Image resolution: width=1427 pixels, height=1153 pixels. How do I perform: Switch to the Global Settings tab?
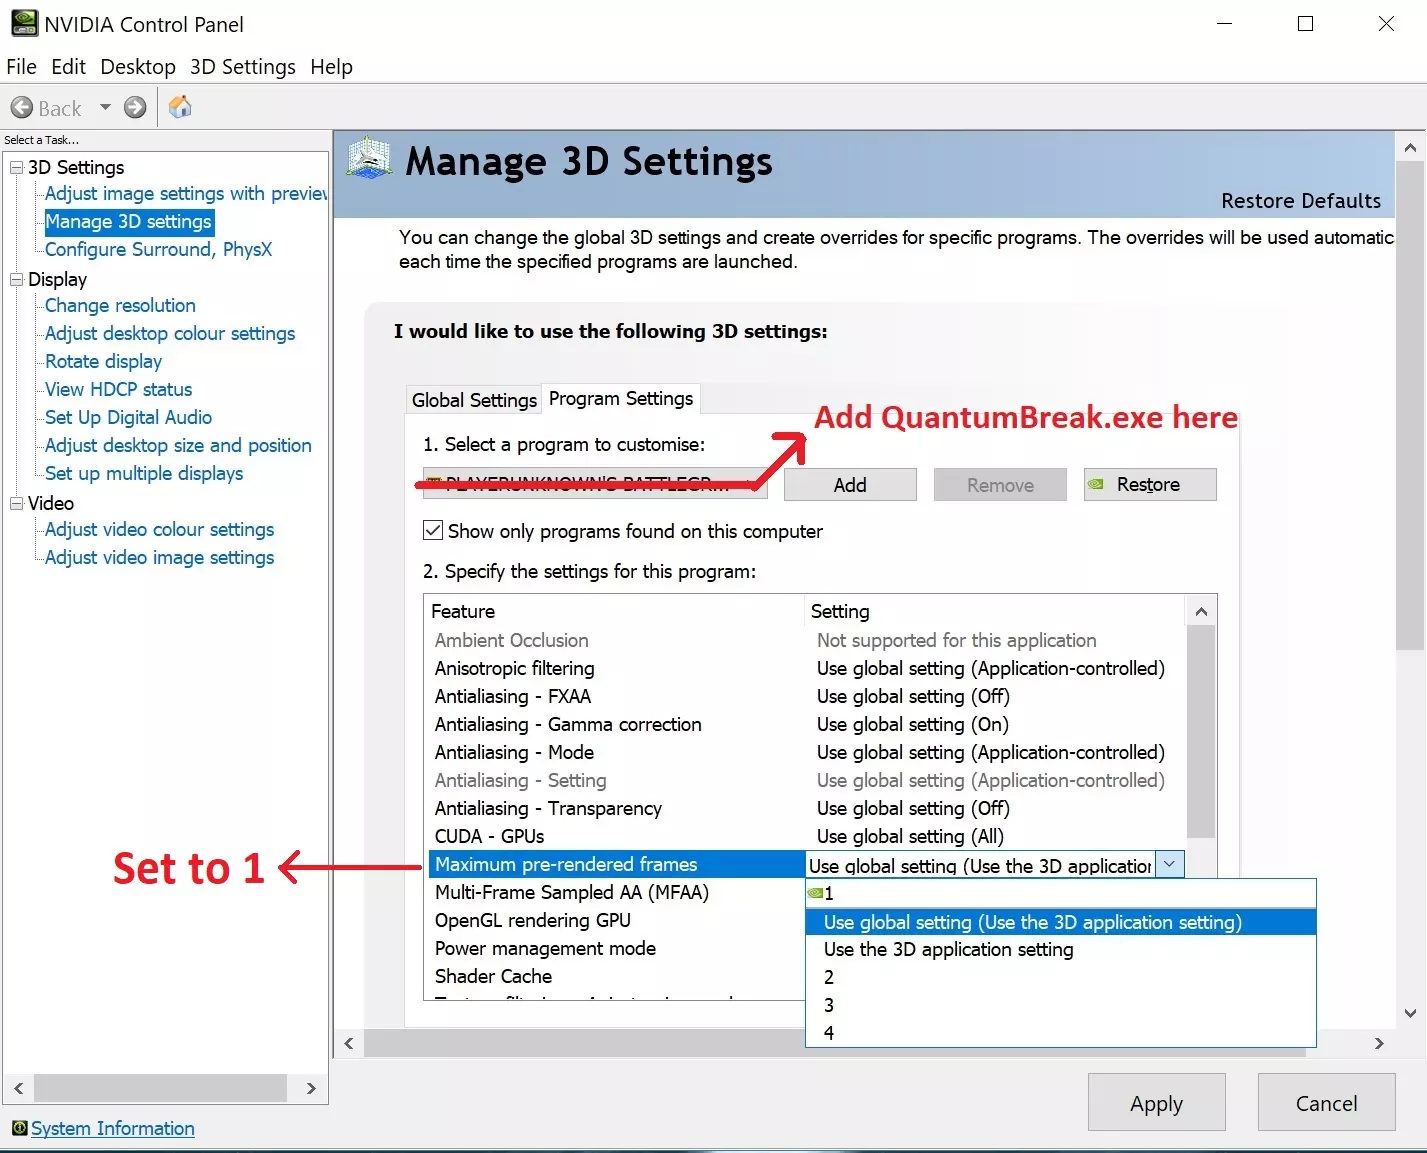coord(474,400)
